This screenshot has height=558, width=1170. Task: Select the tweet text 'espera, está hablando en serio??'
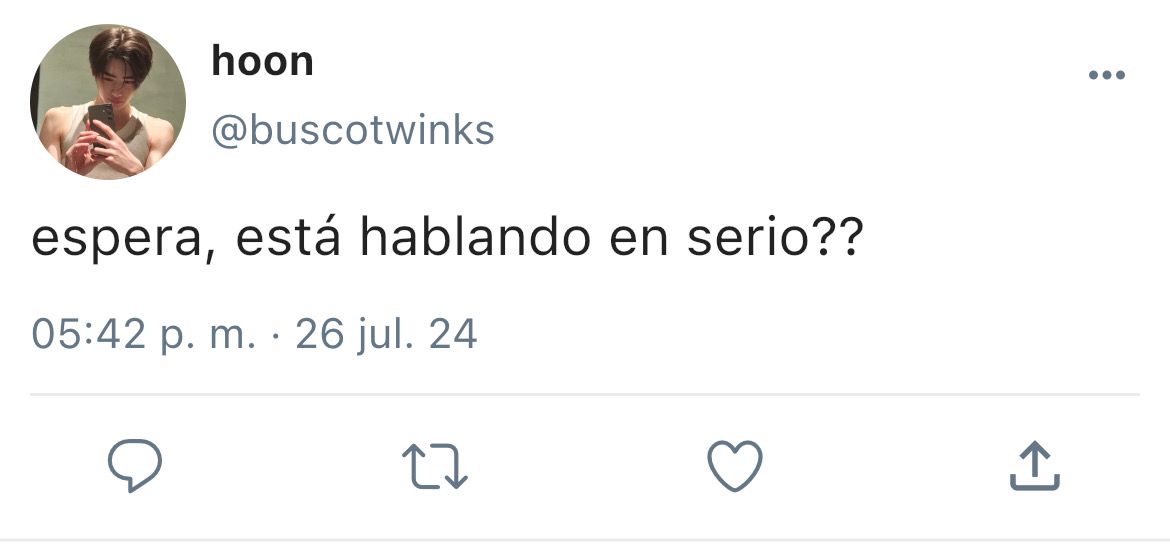click(446, 239)
